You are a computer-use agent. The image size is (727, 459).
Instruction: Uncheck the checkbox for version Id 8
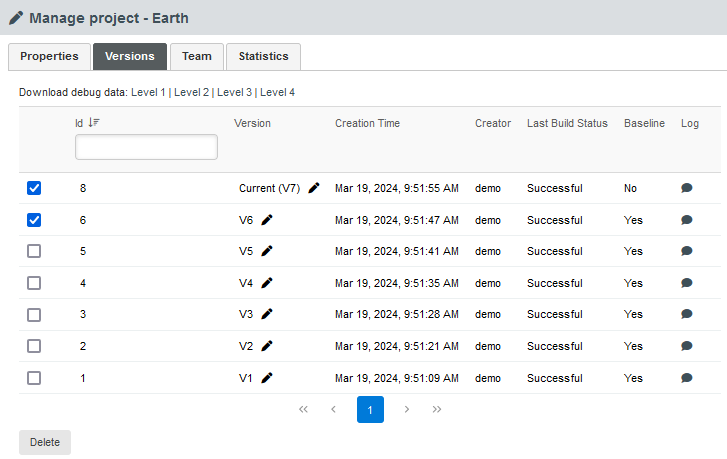pos(34,188)
